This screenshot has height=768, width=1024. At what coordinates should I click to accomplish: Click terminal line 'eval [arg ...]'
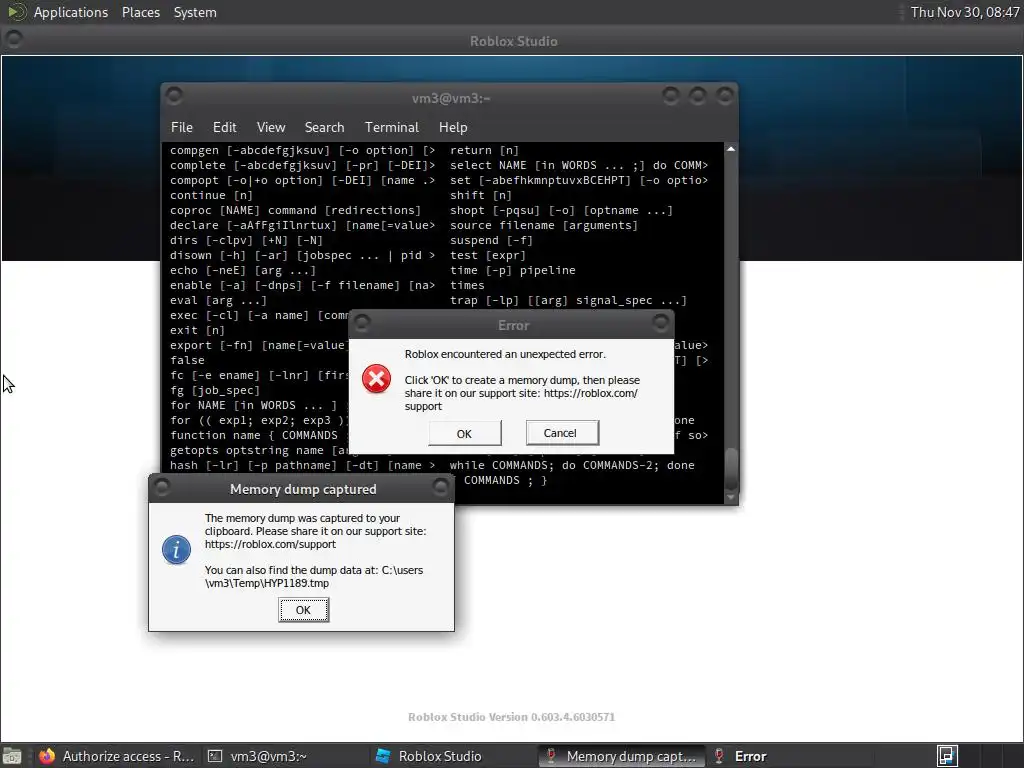click(218, 300)
